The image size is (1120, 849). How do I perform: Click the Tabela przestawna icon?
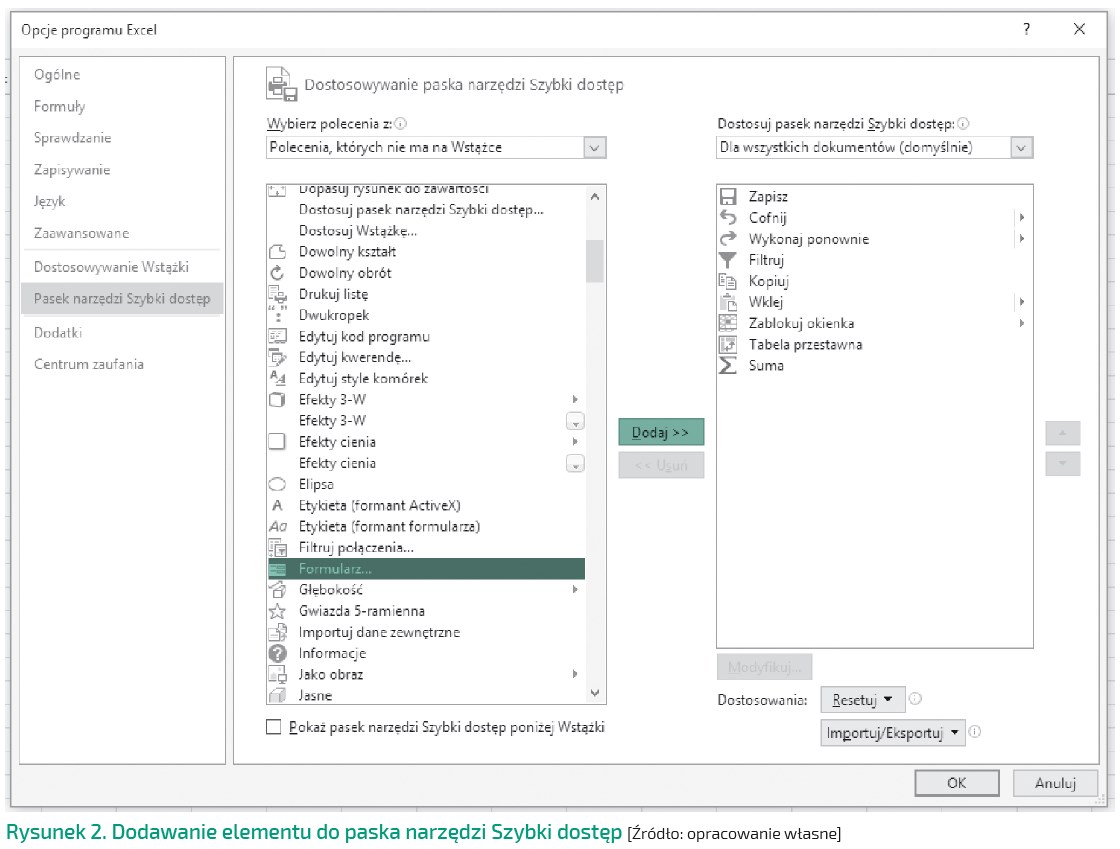pos(728,344)
